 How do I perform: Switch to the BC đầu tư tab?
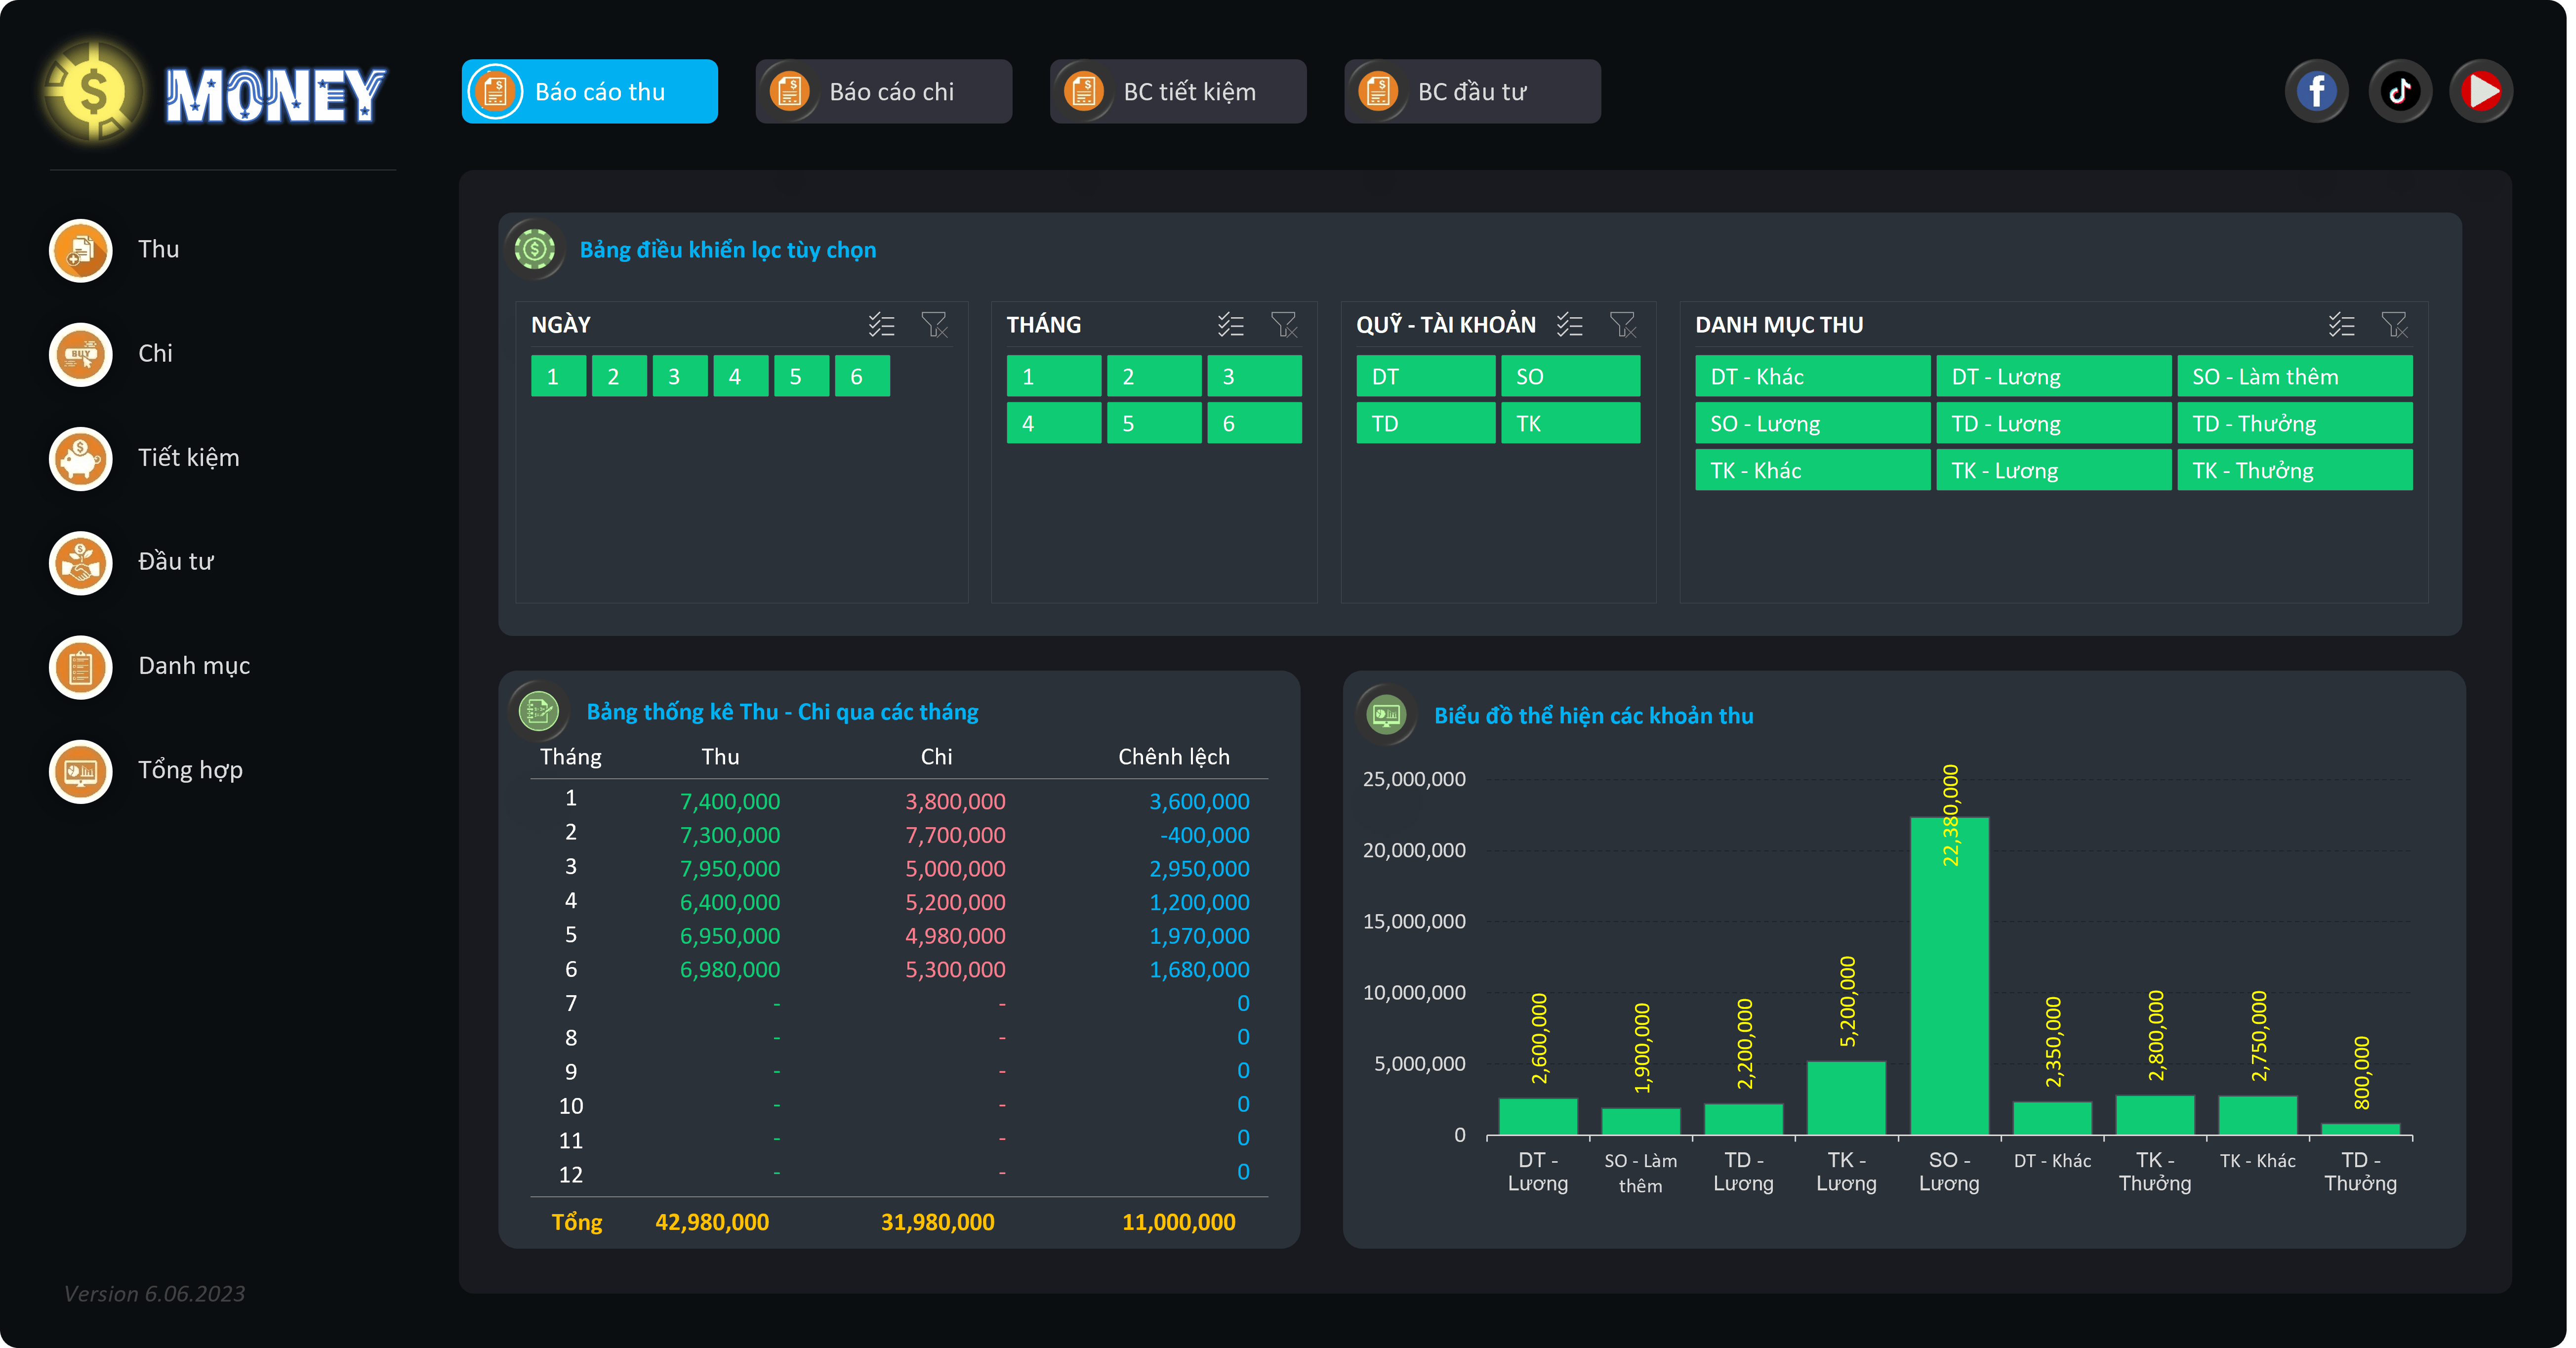[1472, 92]
